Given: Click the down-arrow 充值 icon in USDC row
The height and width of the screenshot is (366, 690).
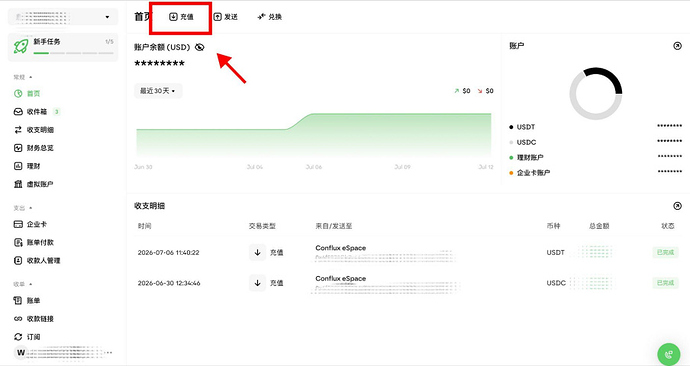Looking at the screenshot, I should point(257,283).
